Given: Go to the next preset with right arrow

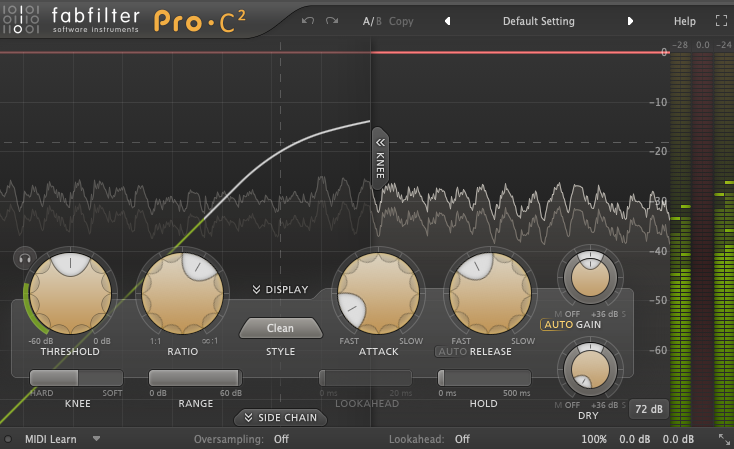Looking at the screenshot, I should pos(630,21).
